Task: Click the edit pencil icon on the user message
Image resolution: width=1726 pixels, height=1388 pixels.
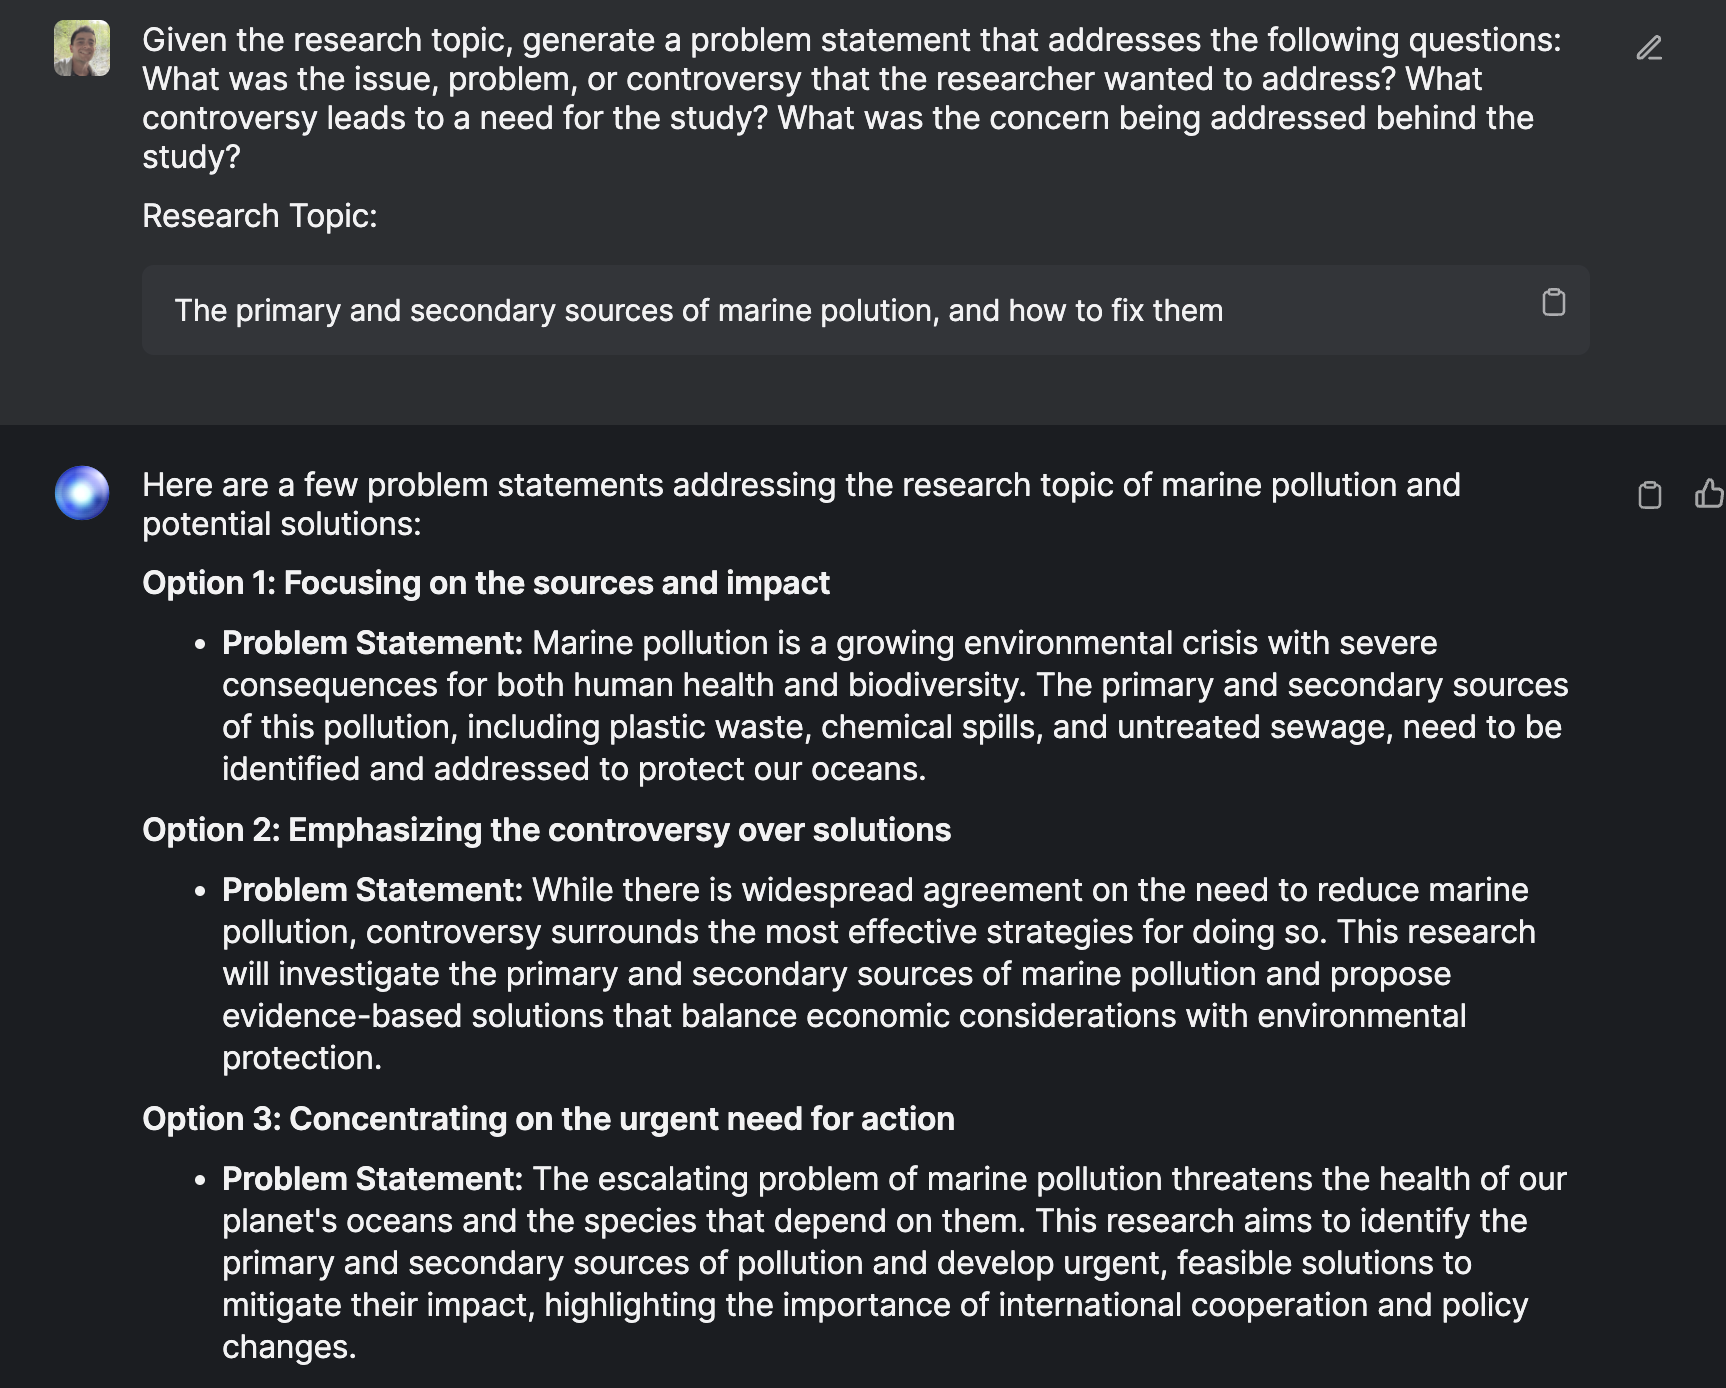Action: [x=1651, y=47]
